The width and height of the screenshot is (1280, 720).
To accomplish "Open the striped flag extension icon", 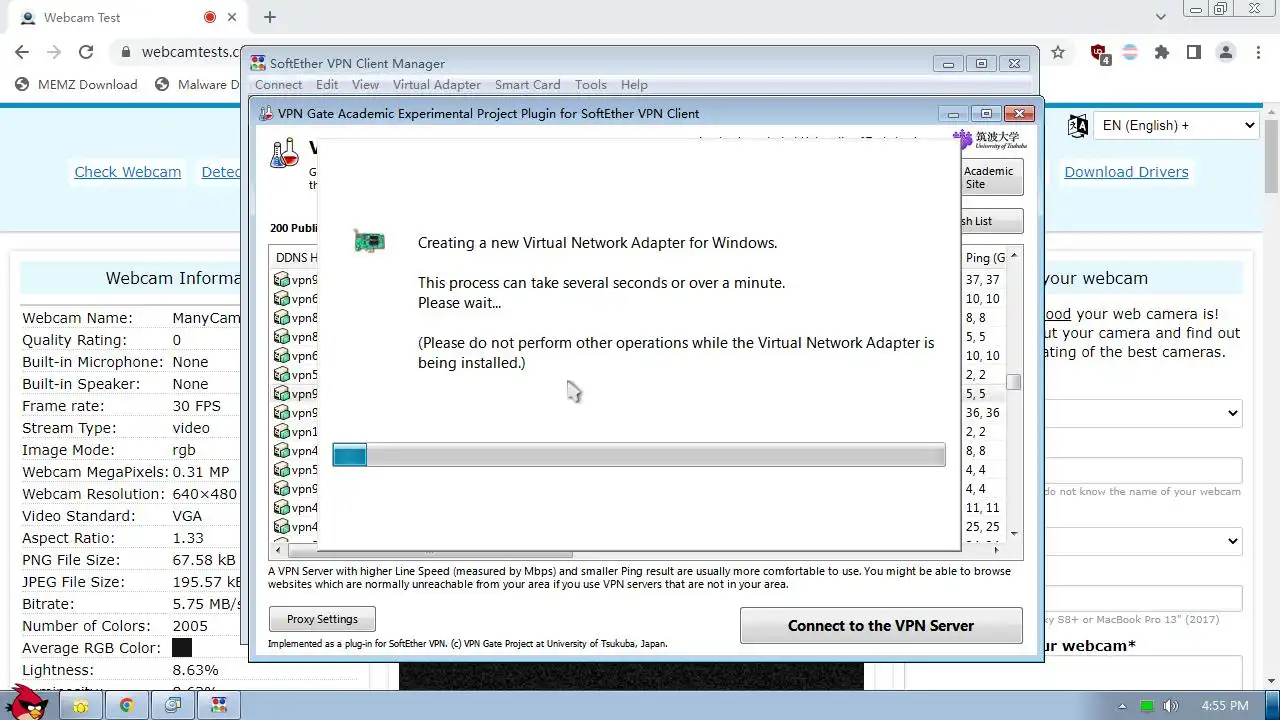I will tap(1130, 52).
